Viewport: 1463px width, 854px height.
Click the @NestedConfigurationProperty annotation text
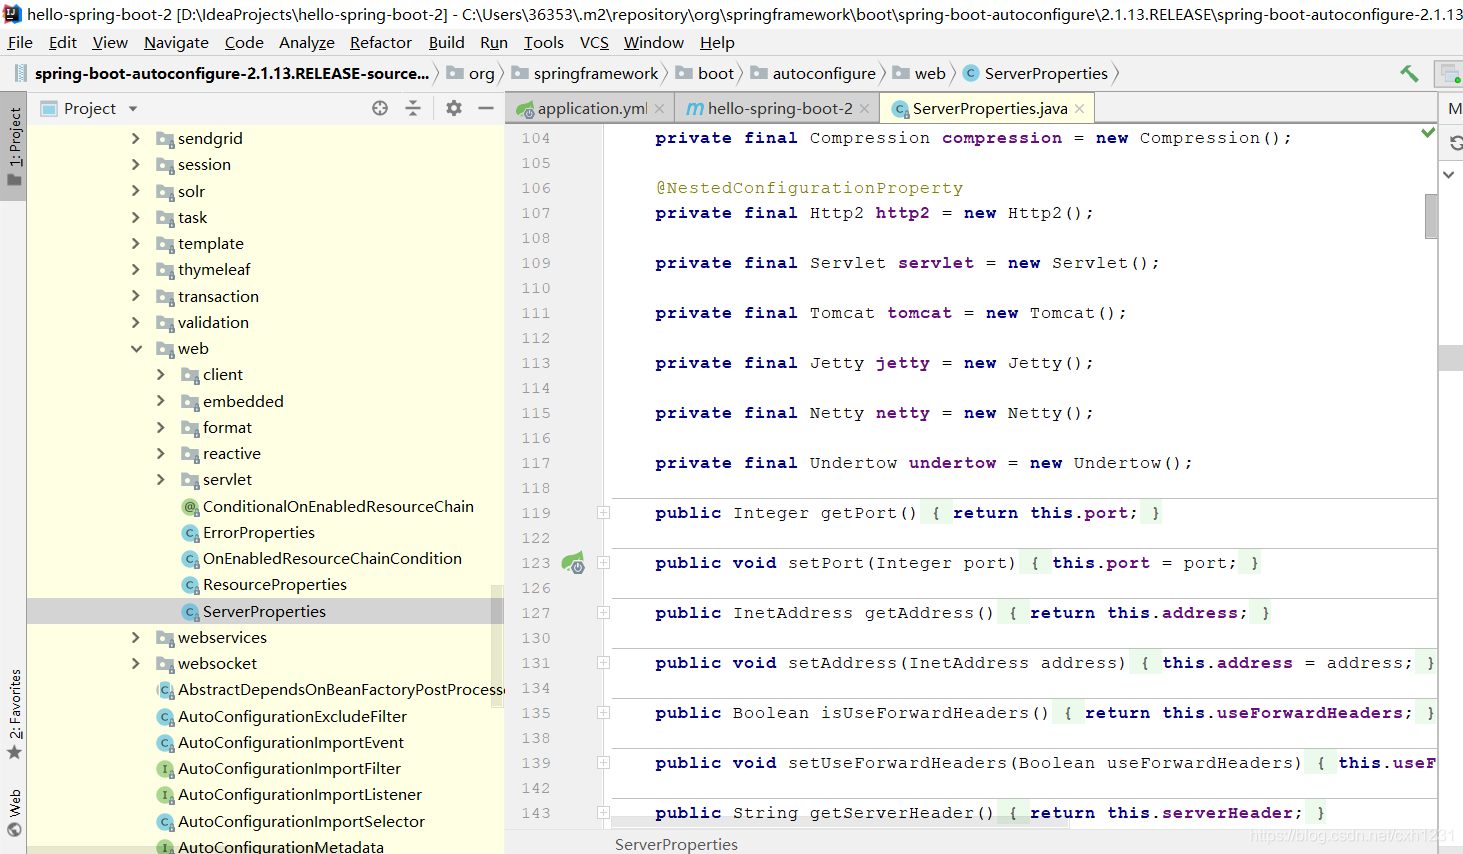point(809,188)
